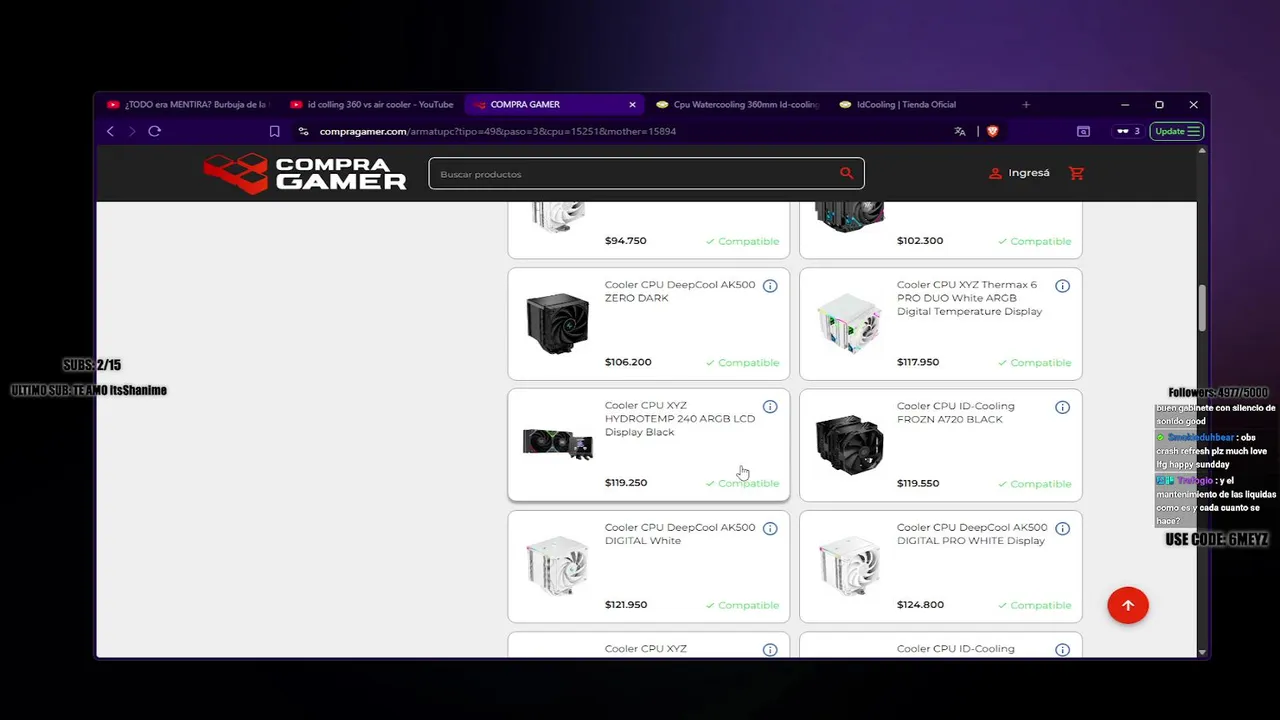
Task: Open the private window counter showing 3
Action: [x=1128, y=131]
